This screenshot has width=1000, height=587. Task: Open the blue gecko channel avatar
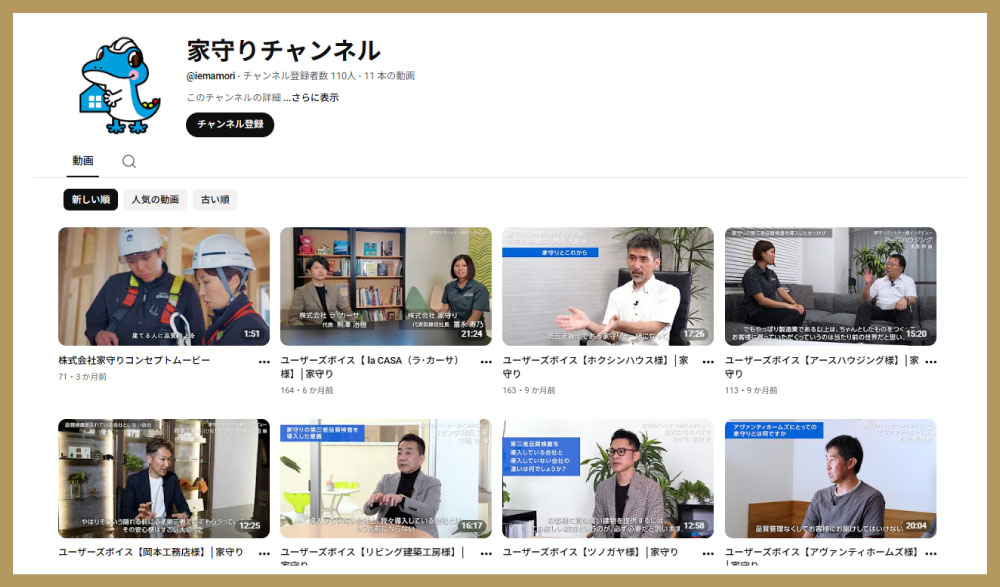tap(119, 85)
